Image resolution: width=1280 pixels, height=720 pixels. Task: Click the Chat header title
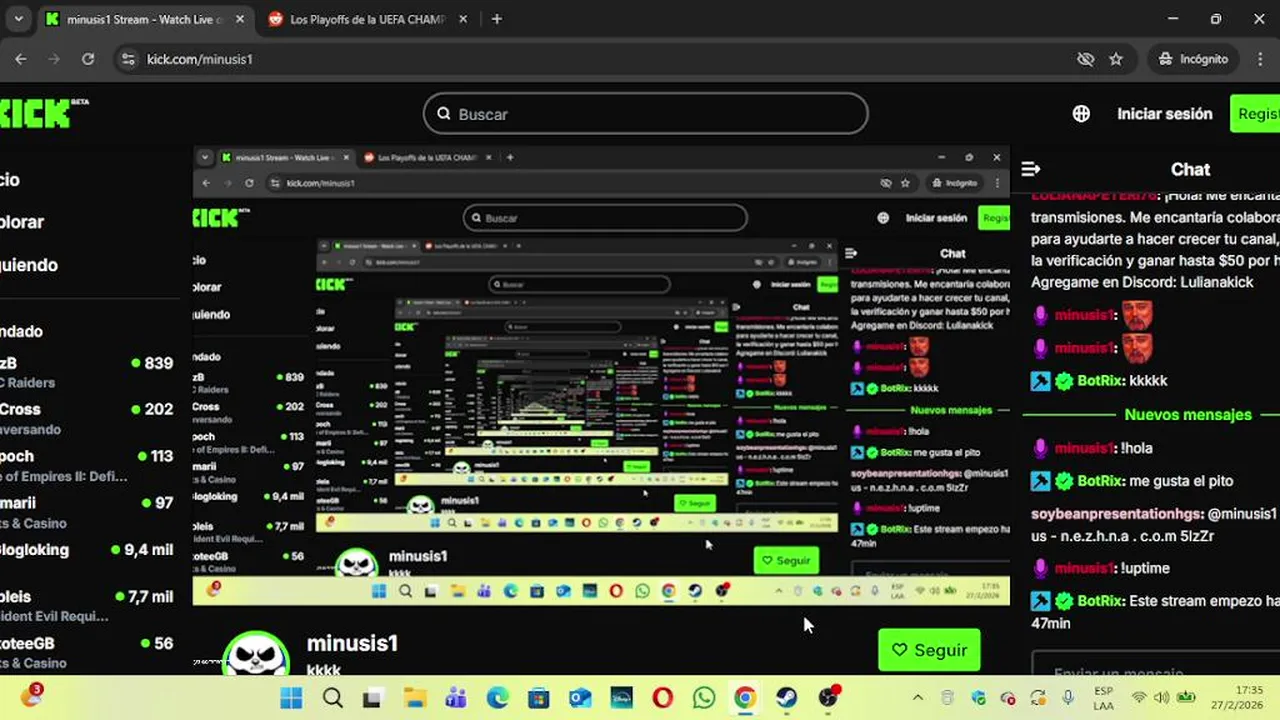(1190, 170)
